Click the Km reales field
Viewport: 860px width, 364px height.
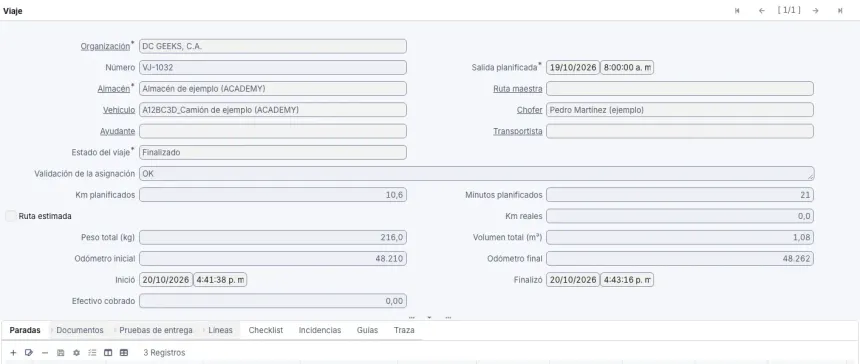tap(680, 216)
